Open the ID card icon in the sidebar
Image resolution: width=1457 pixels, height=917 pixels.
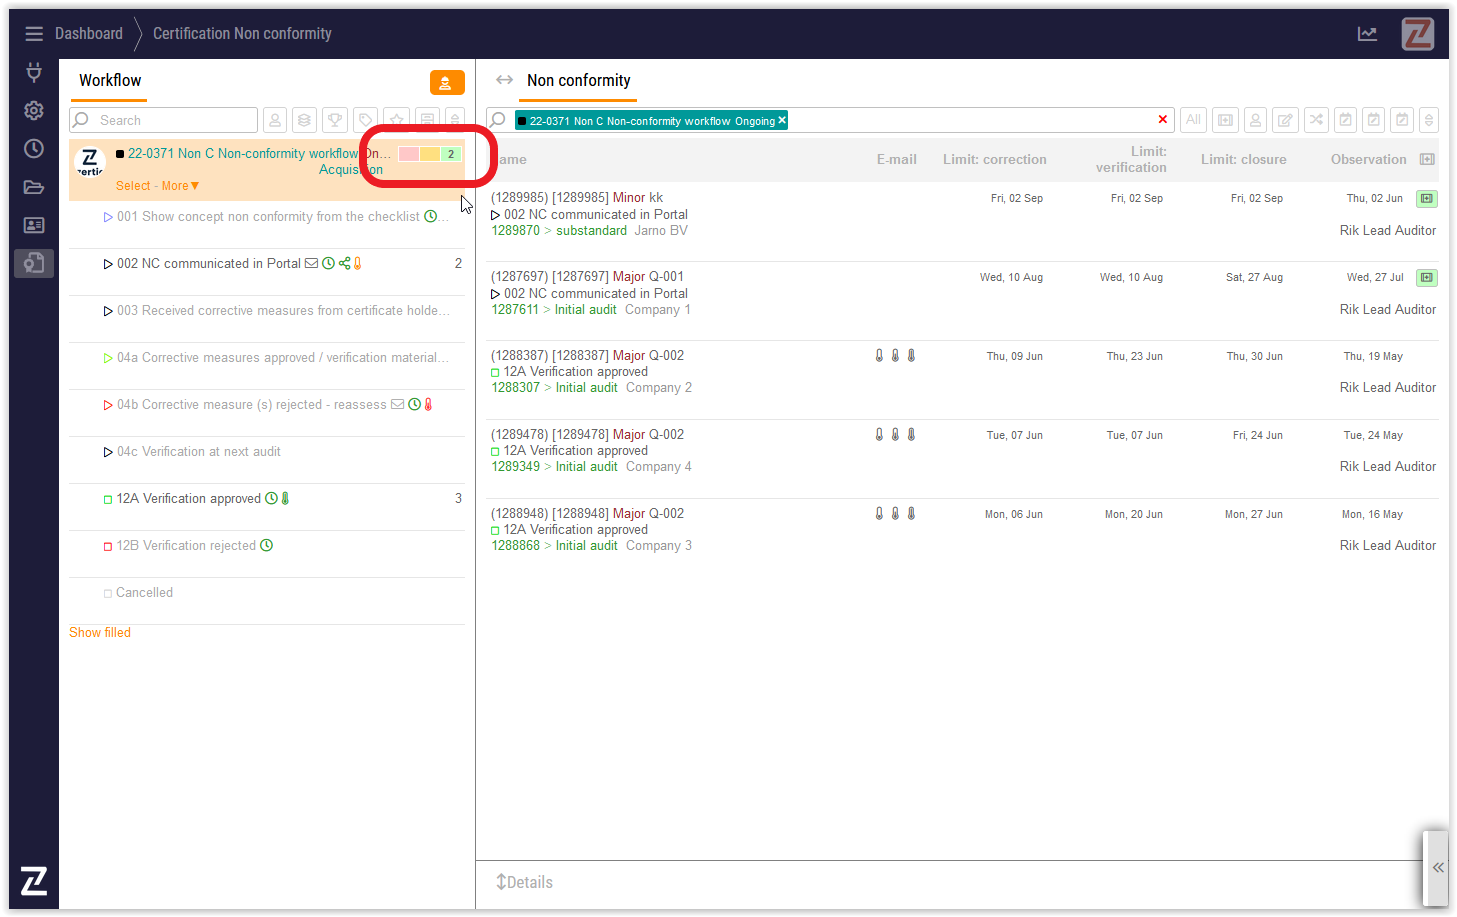pos(34,225)
